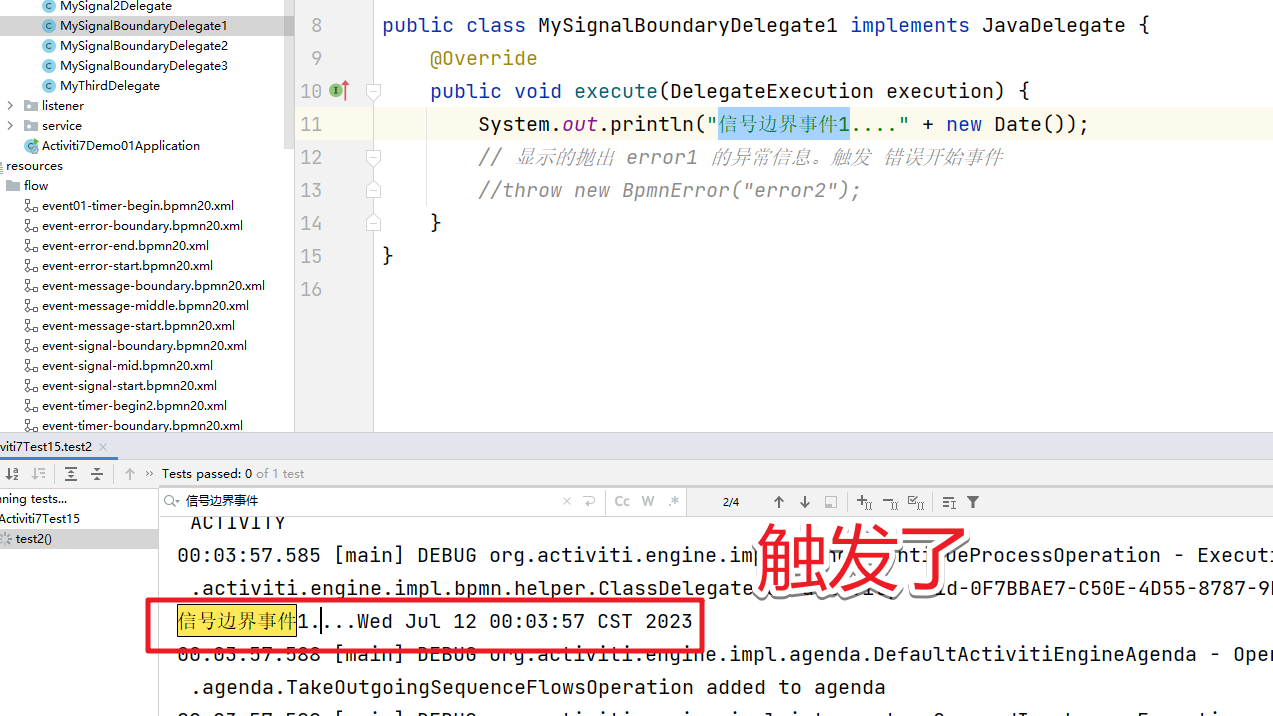Toggle Regex search option

pyautogui.click(x=674, y=502)
